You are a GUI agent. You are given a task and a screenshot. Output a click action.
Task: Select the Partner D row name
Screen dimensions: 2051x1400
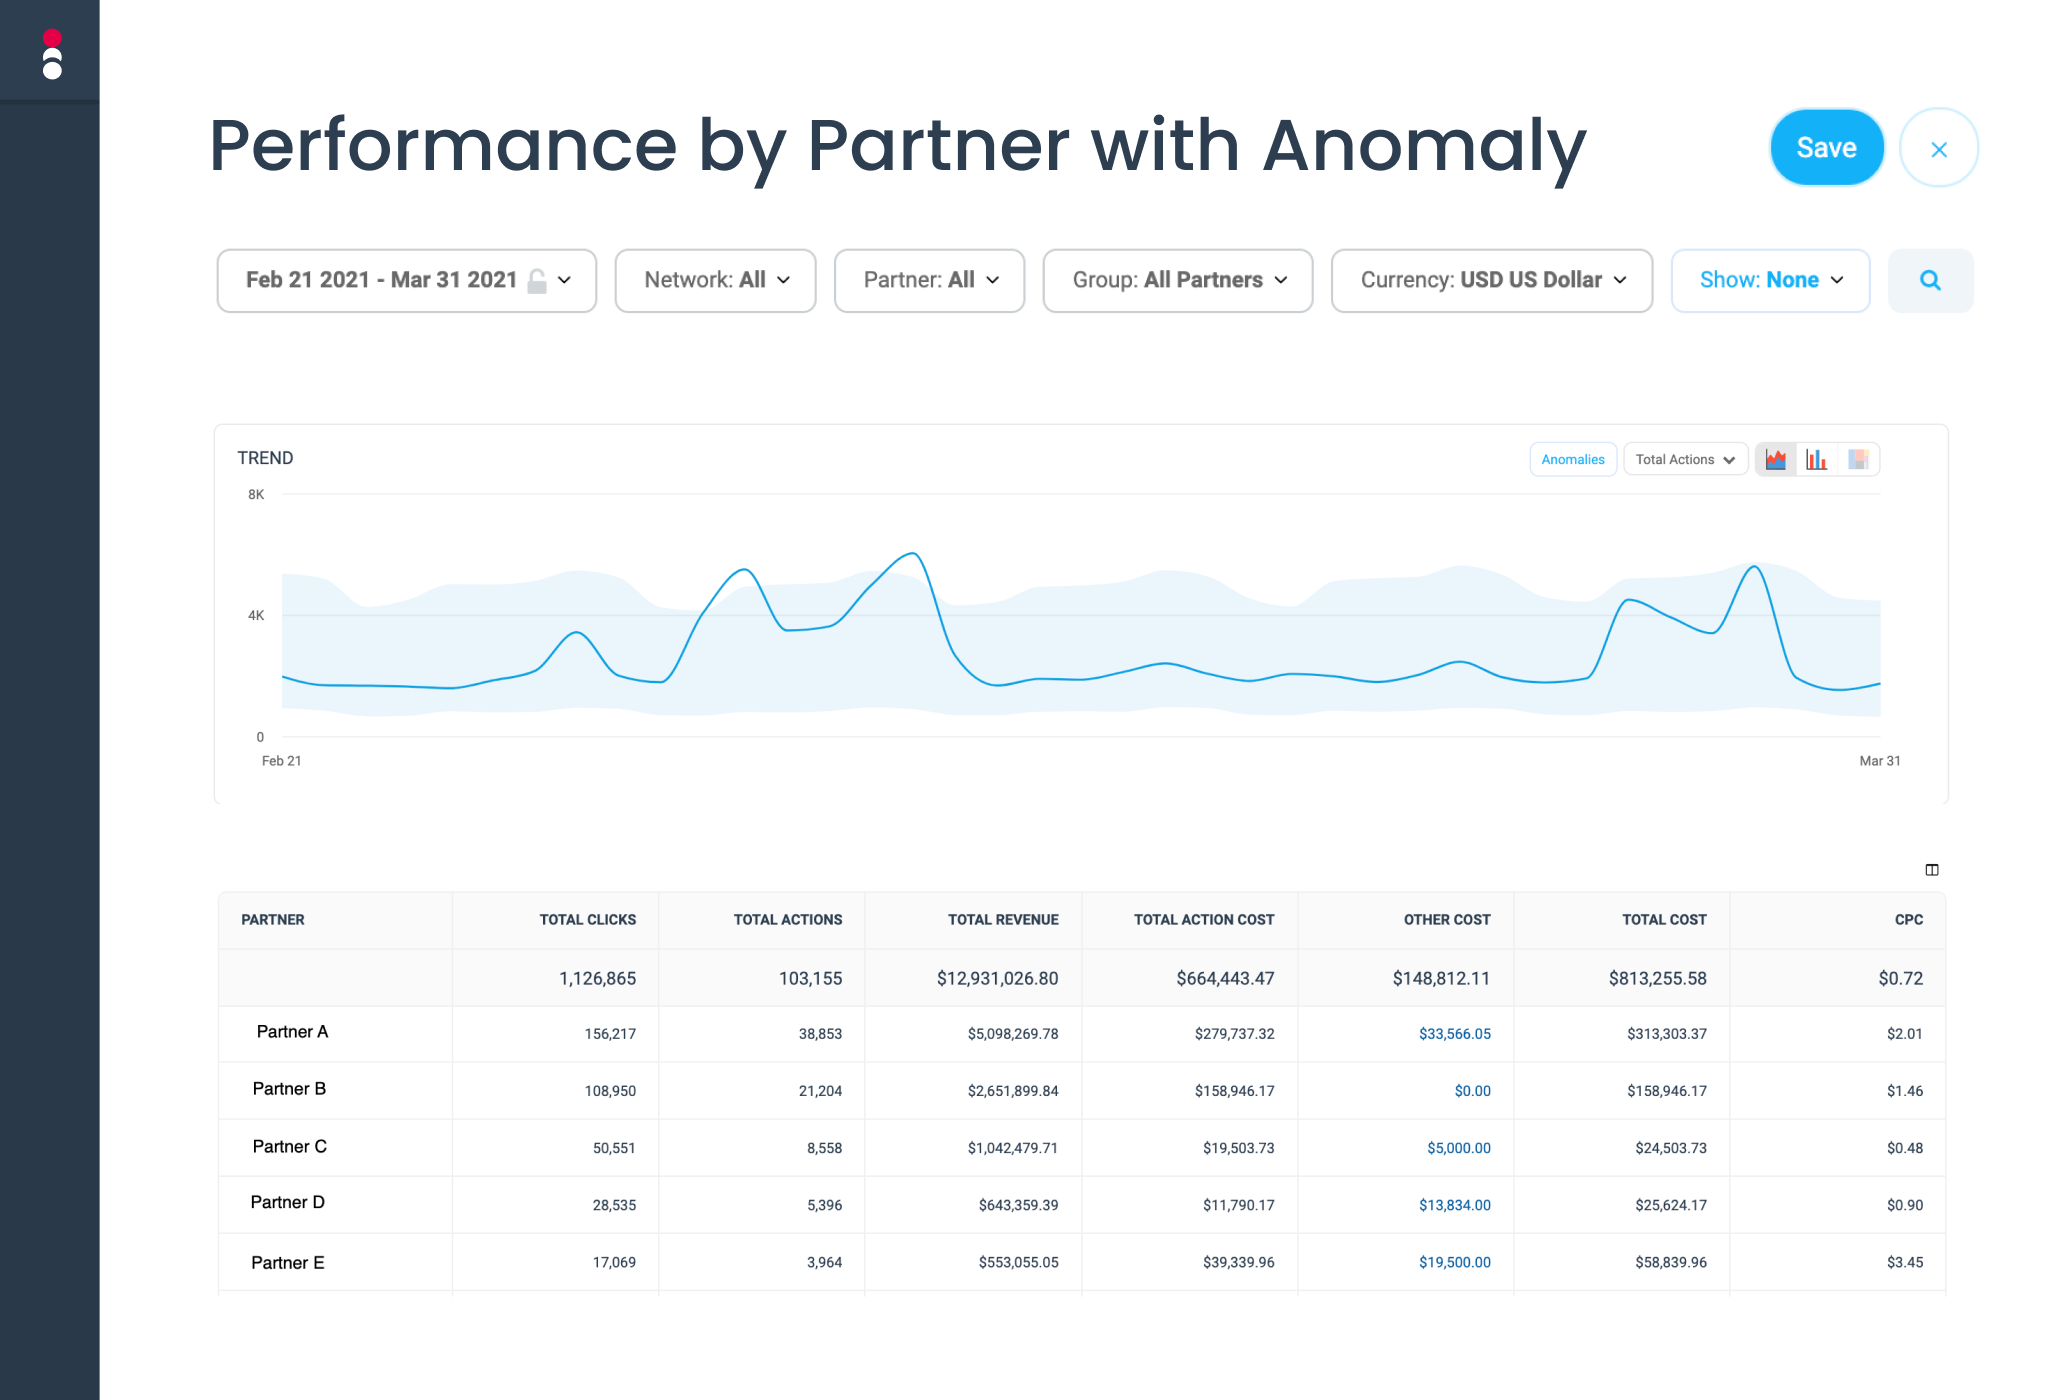pos(288,1202)
